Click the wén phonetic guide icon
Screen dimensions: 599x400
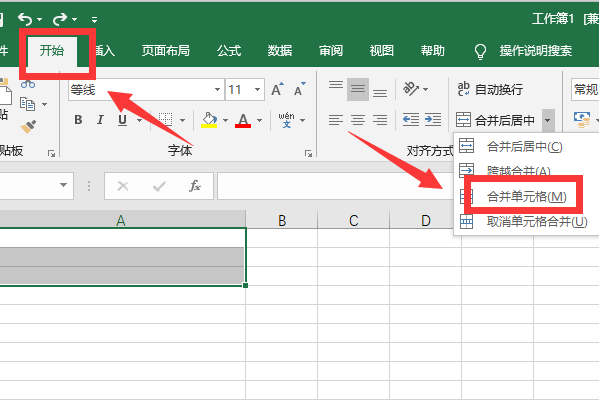(286, 120)
